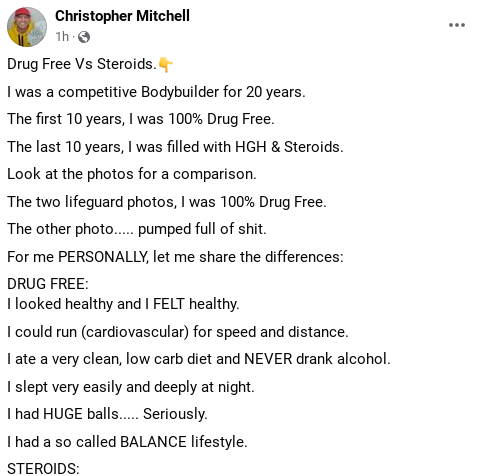479x476 pixels.
Task: Click the pointing-down hand emoji
Action: tap(165, 64)
